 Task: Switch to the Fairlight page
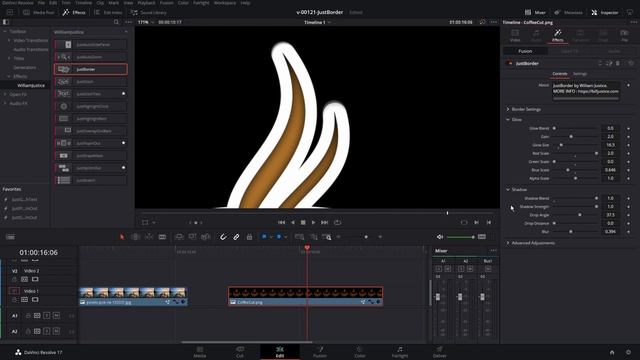pos(400,352)
